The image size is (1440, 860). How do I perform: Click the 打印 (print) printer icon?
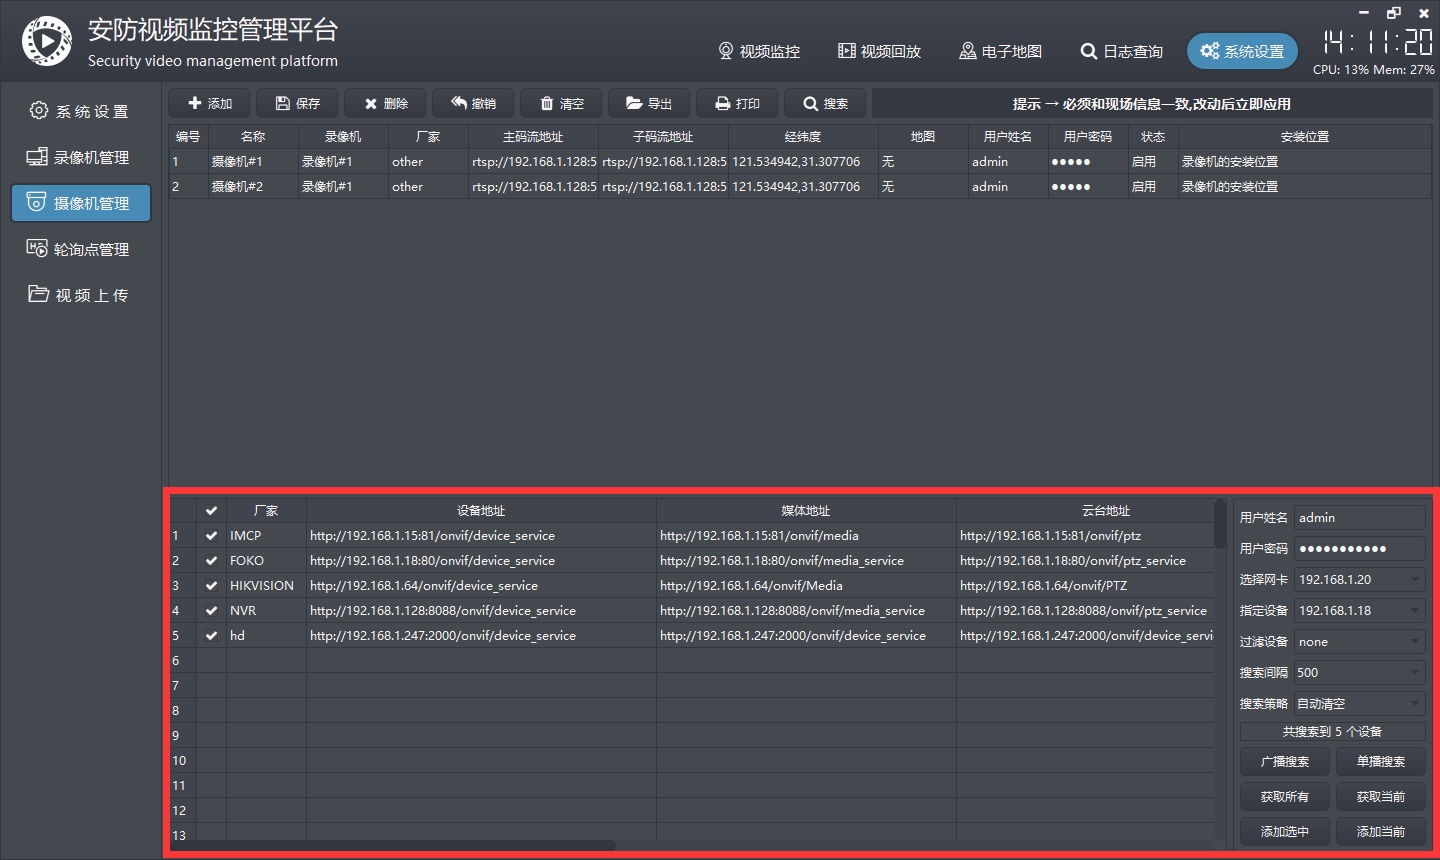pos(722,103)
